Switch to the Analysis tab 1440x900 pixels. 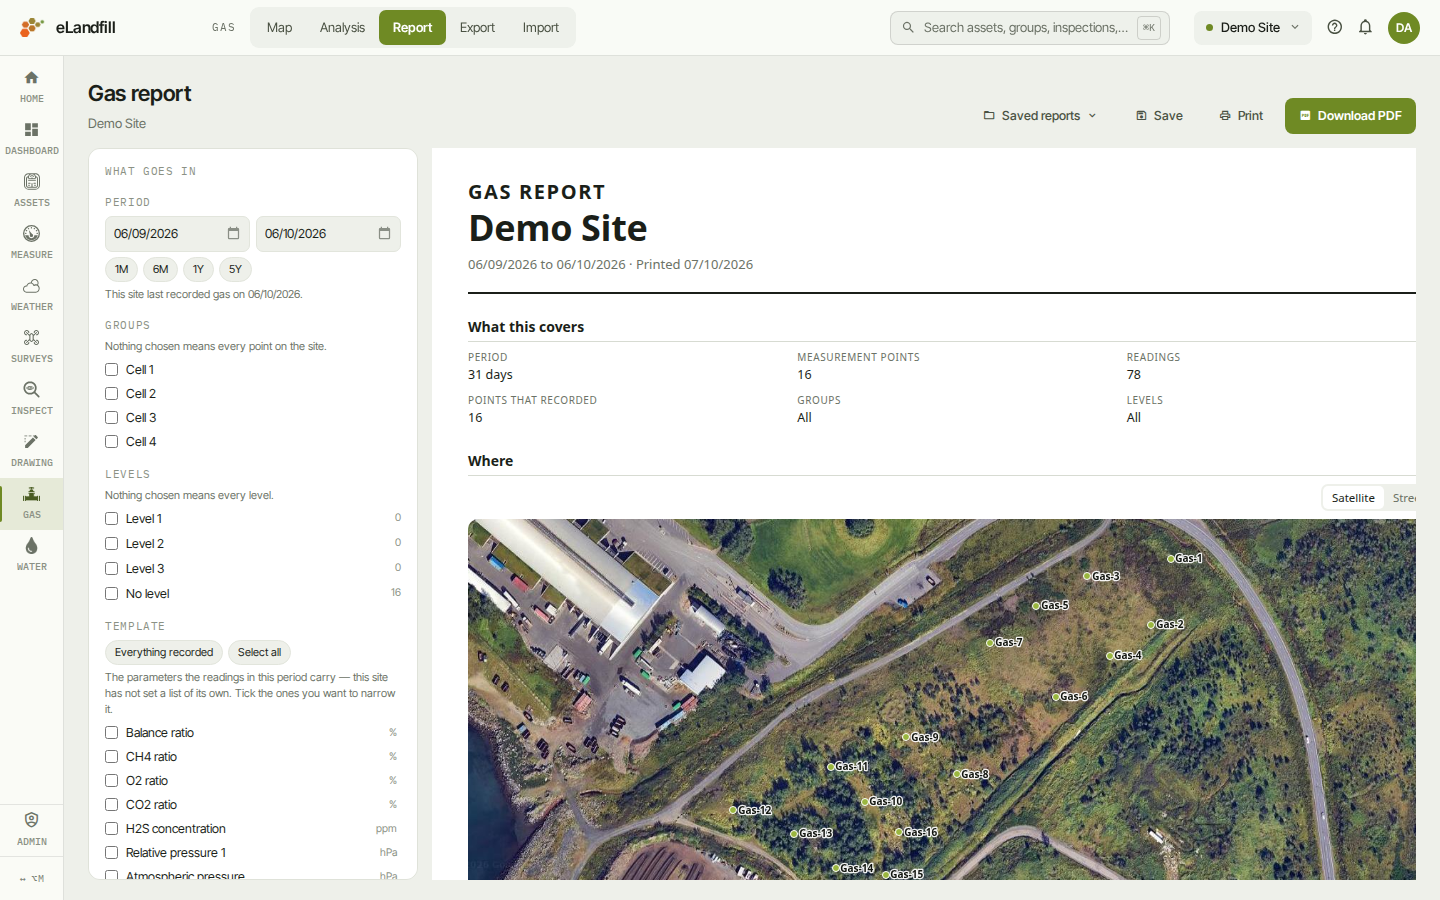(x=342, y=27)
